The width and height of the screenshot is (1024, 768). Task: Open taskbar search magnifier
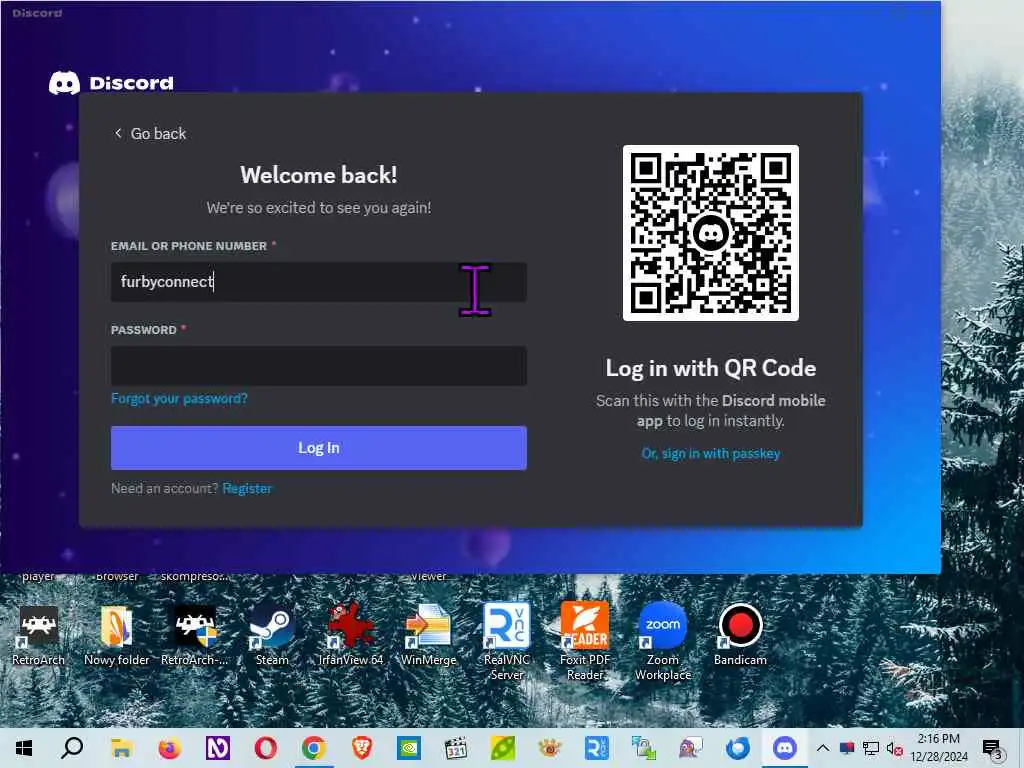[x=72, y=748]
